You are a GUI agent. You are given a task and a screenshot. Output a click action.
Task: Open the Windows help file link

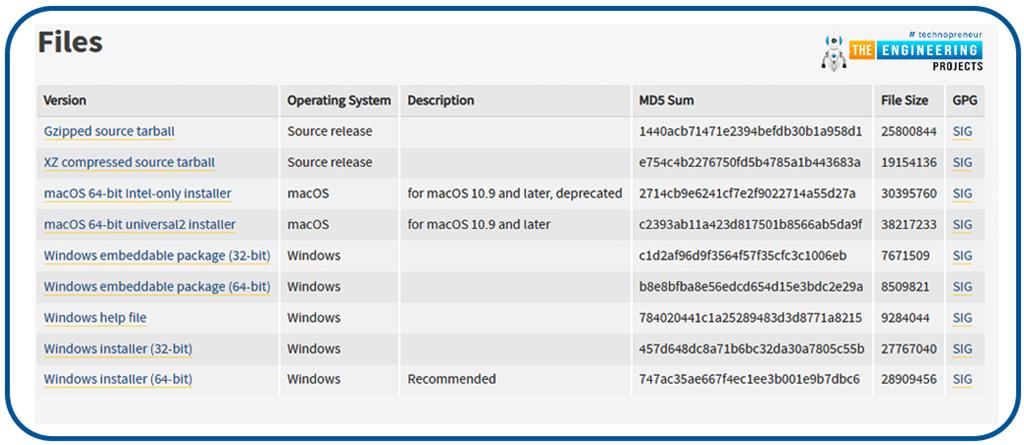point(95,318)
